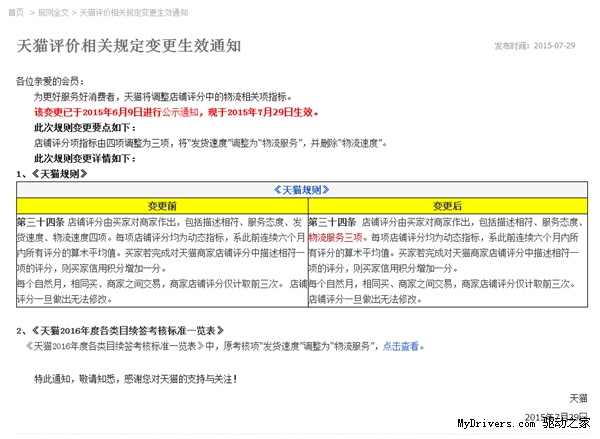
Task: Click the line 店铺评分项指标由四项调整为三项
Action: pos(210,143)
